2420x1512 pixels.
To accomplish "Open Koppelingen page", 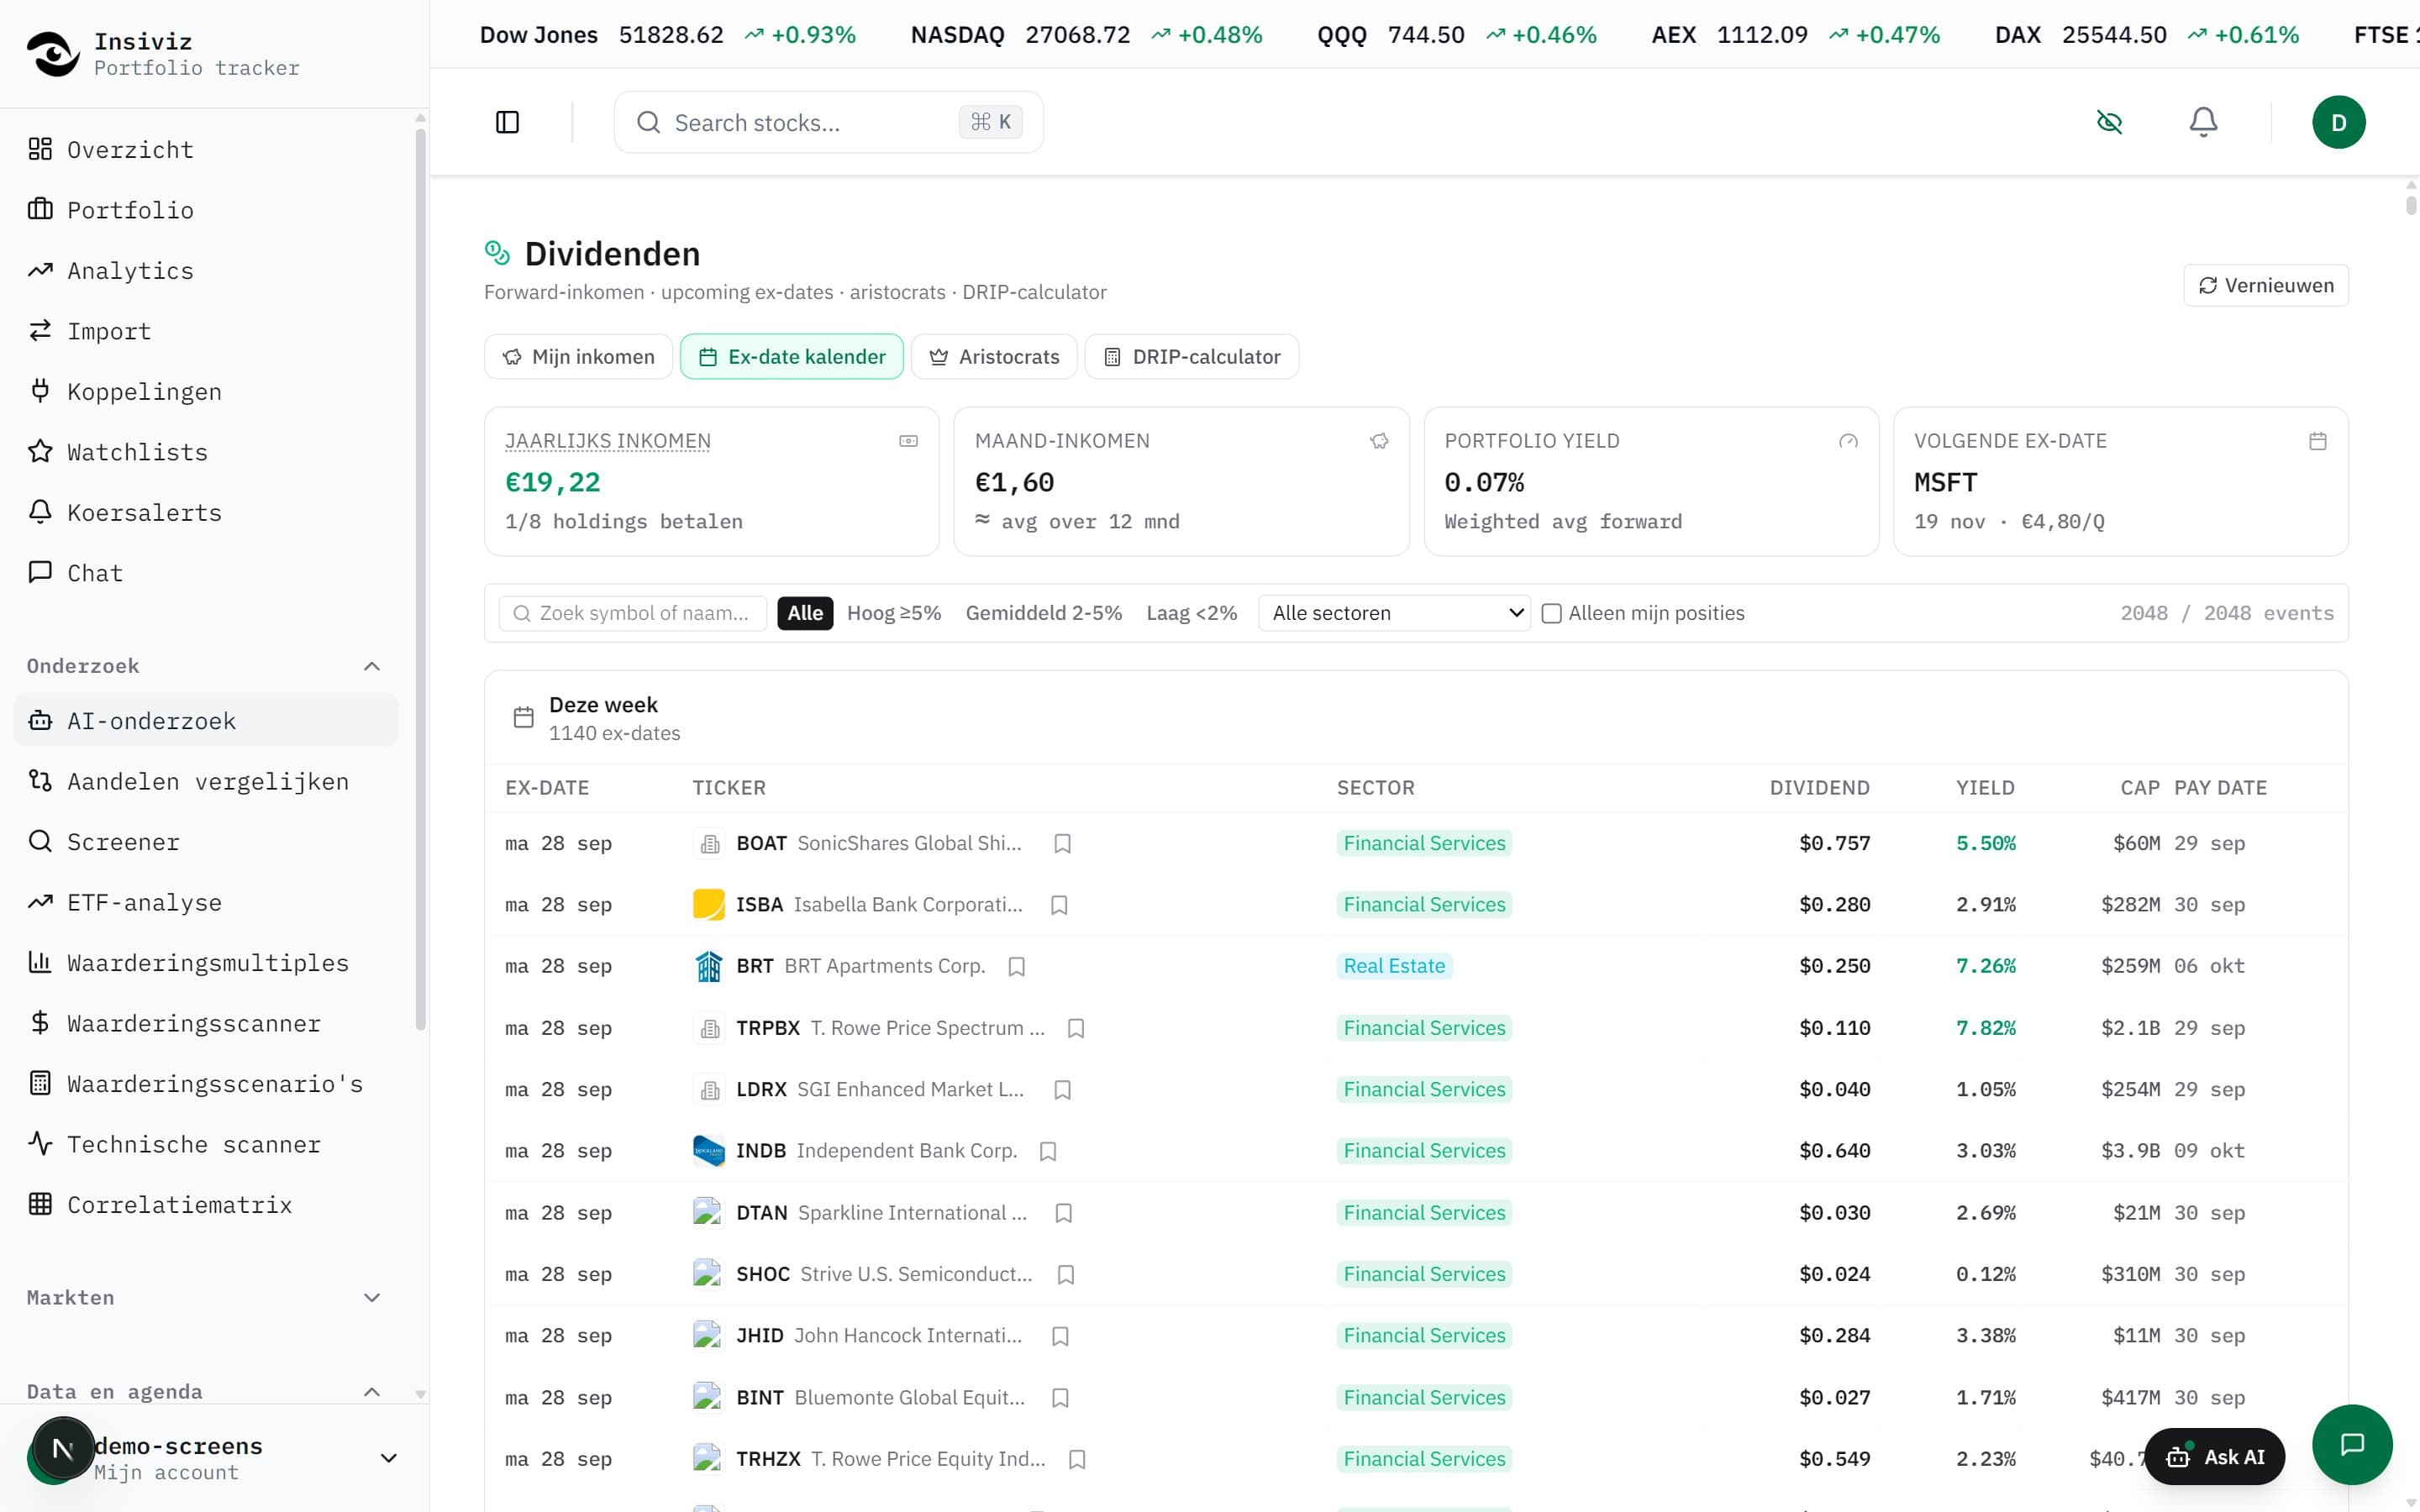I will (x=206, y=392).
